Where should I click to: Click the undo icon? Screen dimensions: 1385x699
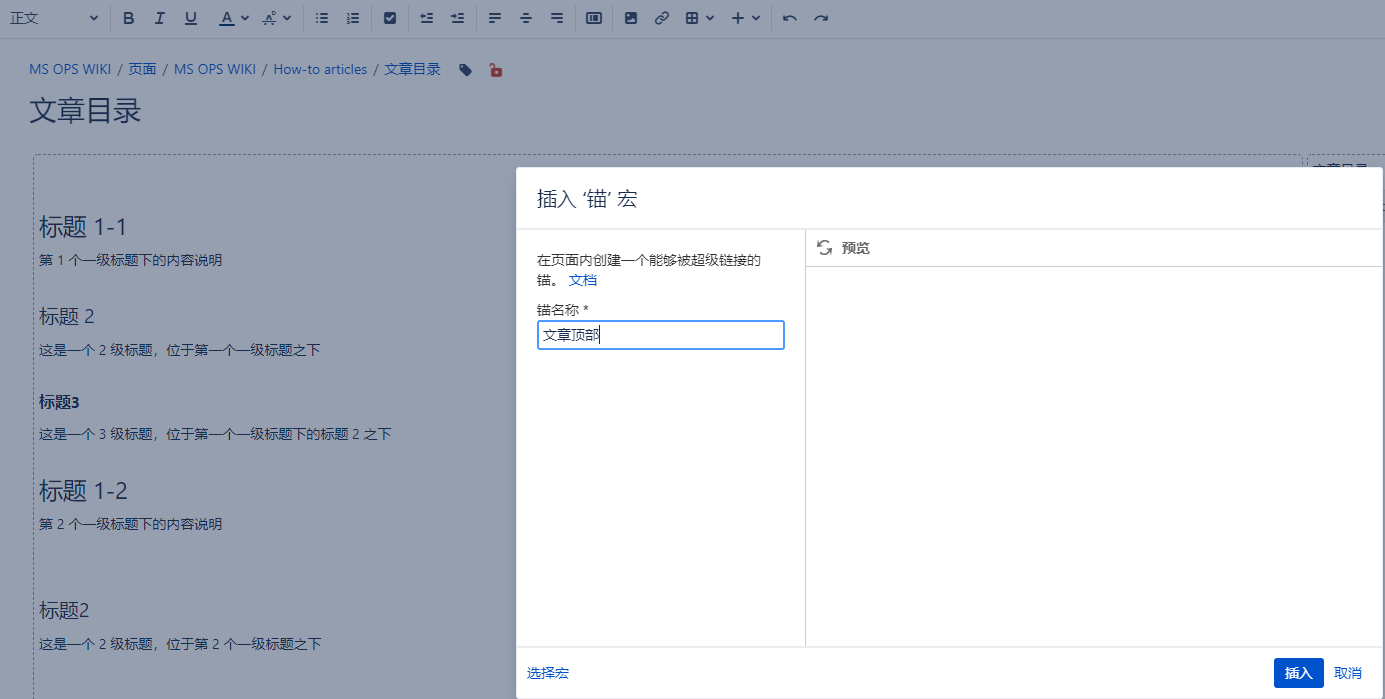pyautogui.click(x=790, y=18)
